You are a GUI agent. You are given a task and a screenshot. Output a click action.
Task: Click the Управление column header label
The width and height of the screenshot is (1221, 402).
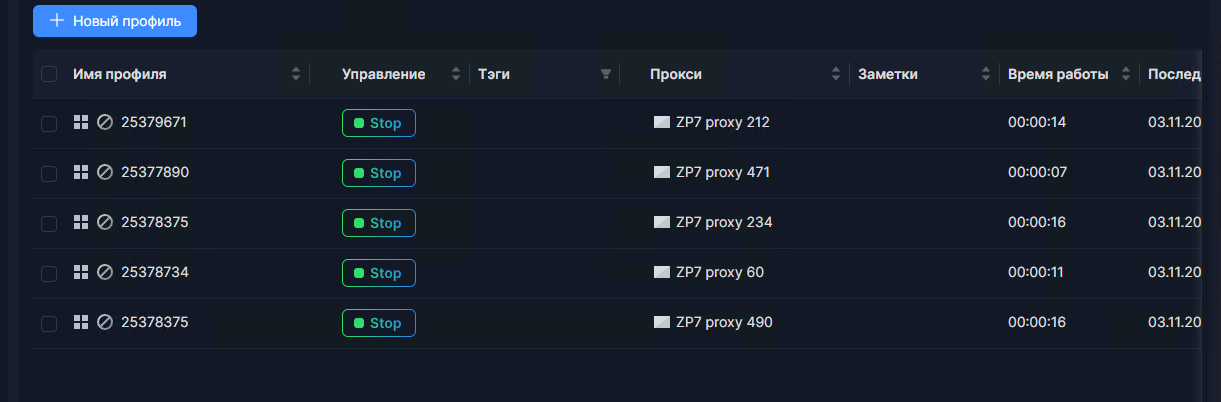[383, 74]
